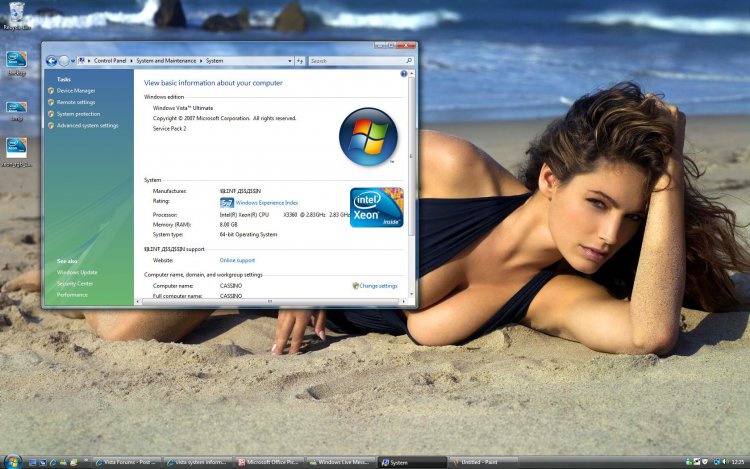750x469 pixels.
Task: Switch to Microsoft Office Pic taskbar button
Action: [269, 462]
